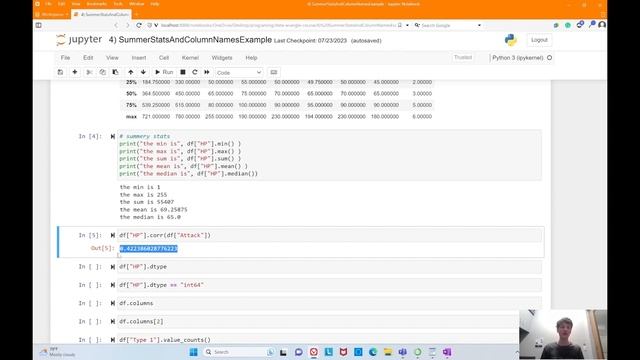Open the Insert menu
Viewport: 640px width, 360px height.
tap(139, 58)
